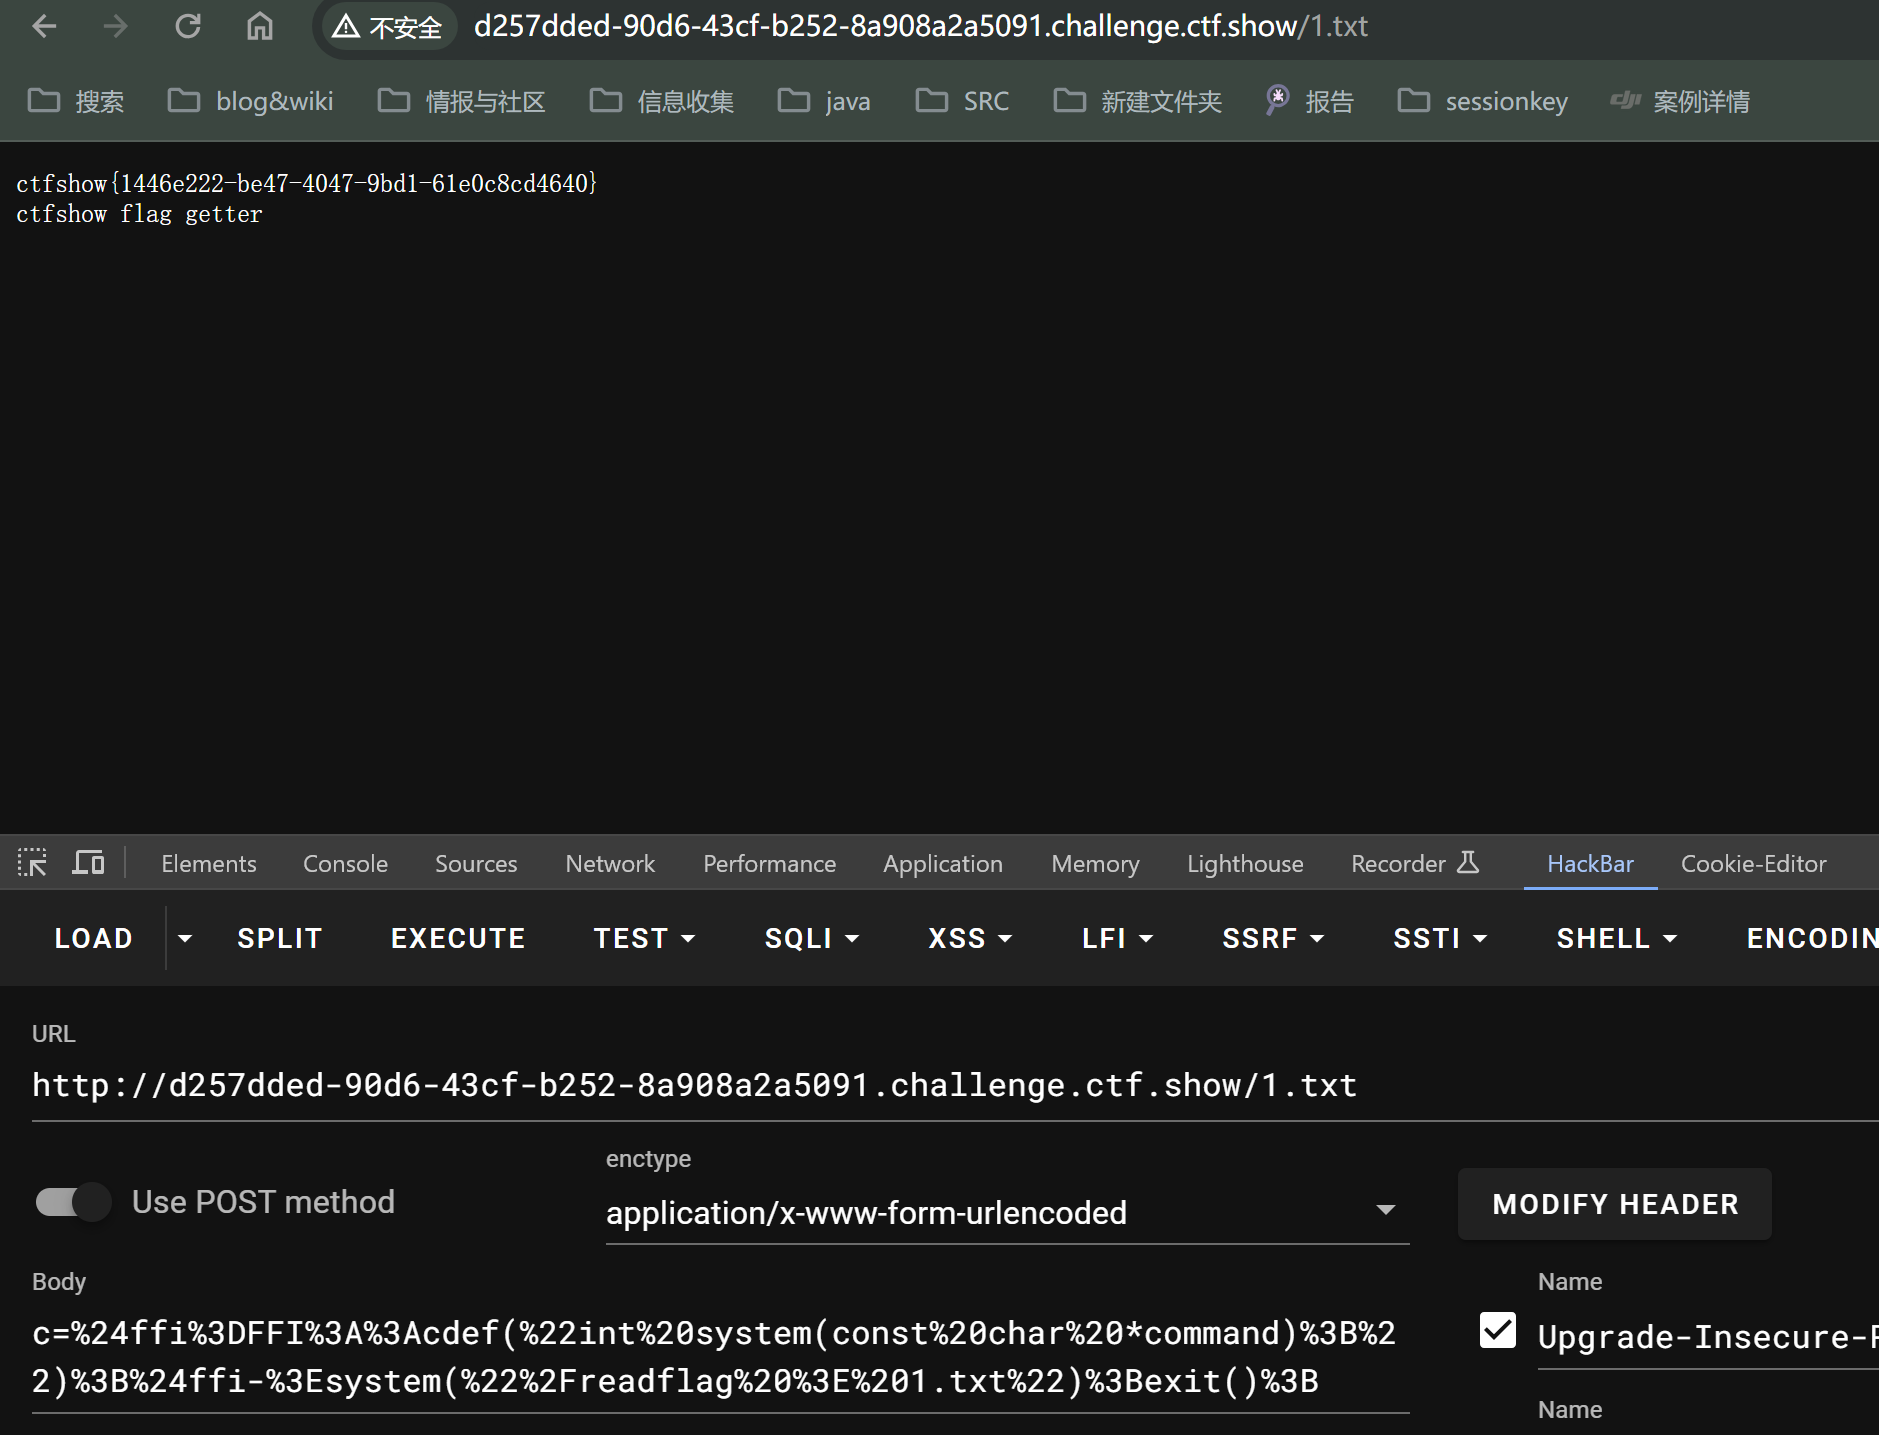Image resolution: width=1879 pixels, height=1435 pixels.
Task: Click EXECUTE to send the request
Action: tap(458, 938)
